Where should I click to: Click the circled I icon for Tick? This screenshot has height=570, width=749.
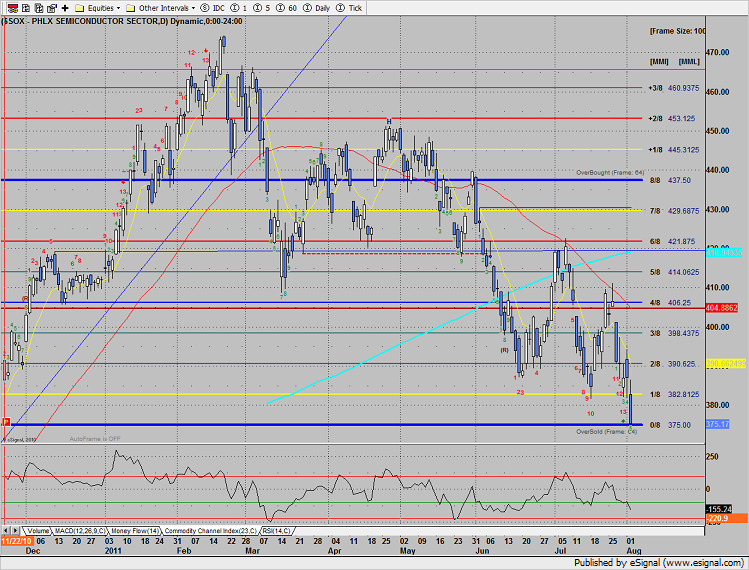341,8
